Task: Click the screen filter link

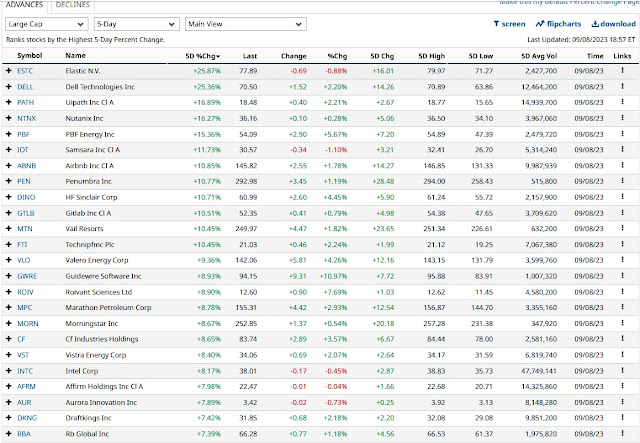Action: (509, 24)
